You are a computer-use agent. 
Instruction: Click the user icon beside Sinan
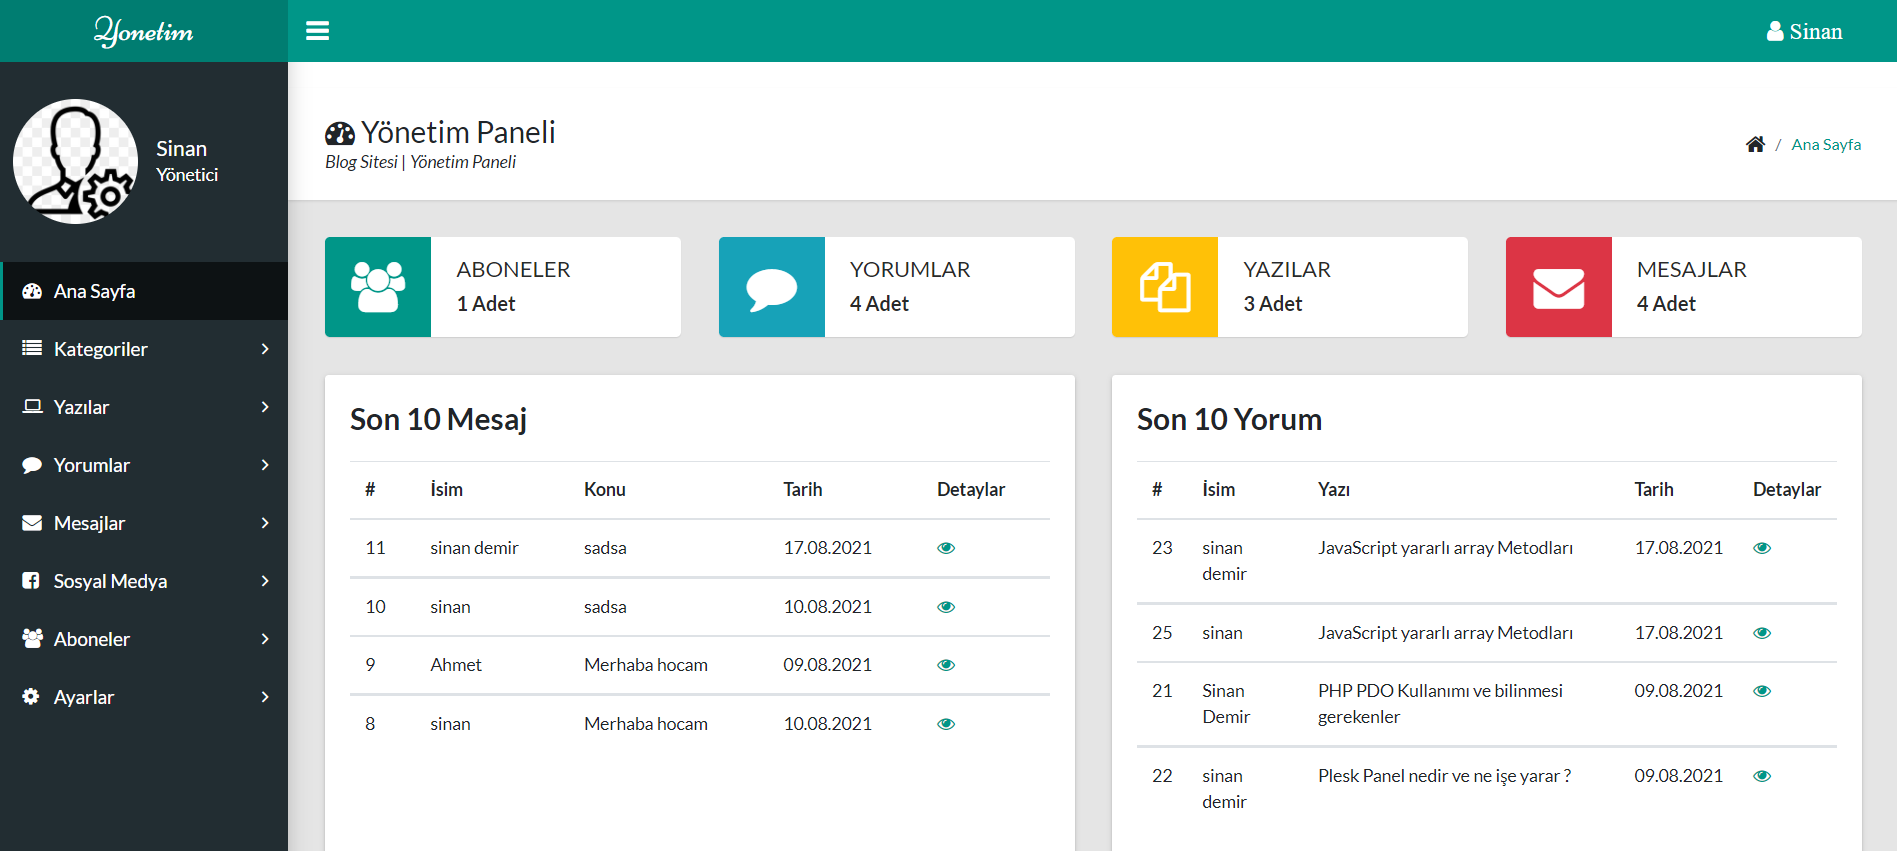click(1775, 31)
